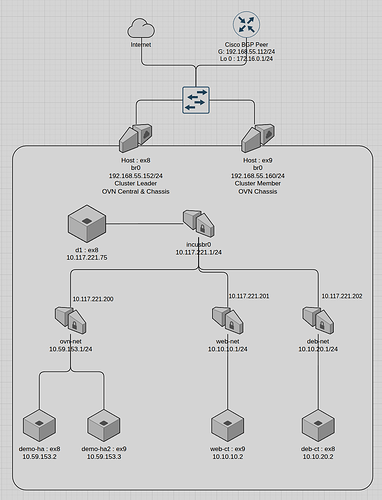The width and height of the screenshot is (382, 500).
Task: Select the 'deb-ct : ex8' label
Action: click(318, 449)
